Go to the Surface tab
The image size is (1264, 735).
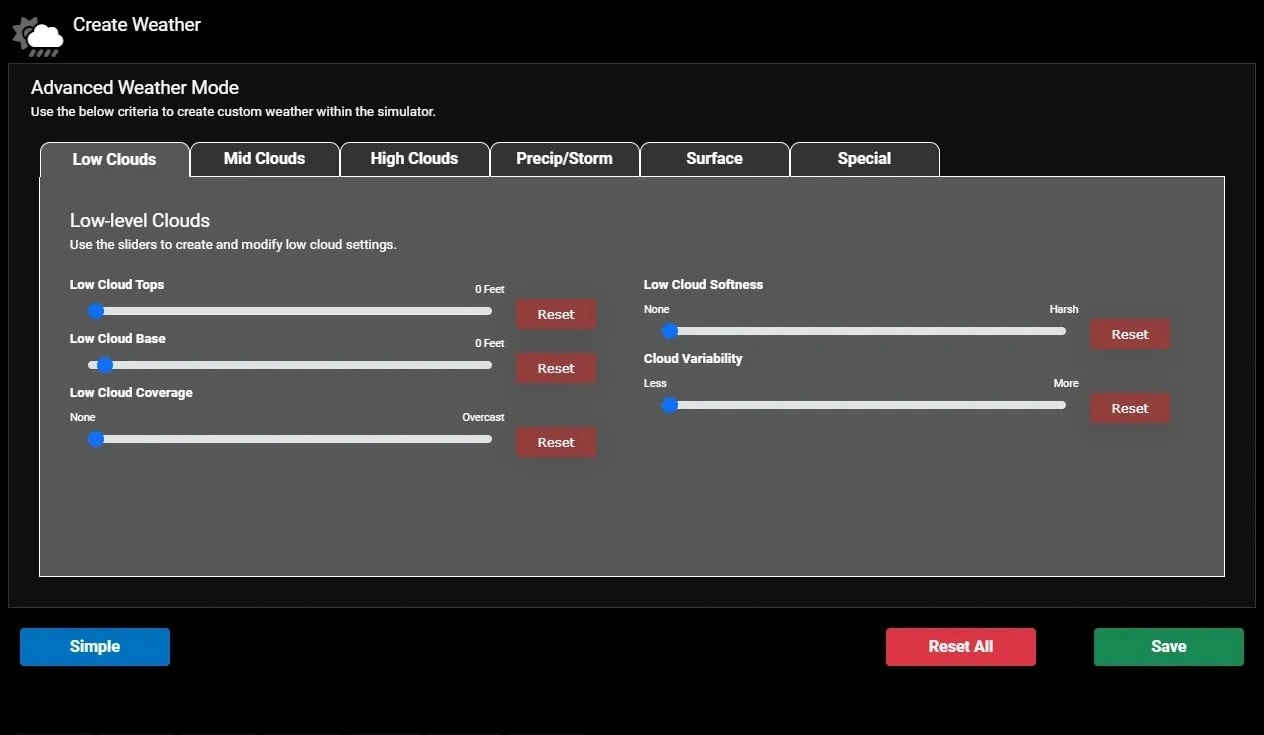tap(714, 159)
